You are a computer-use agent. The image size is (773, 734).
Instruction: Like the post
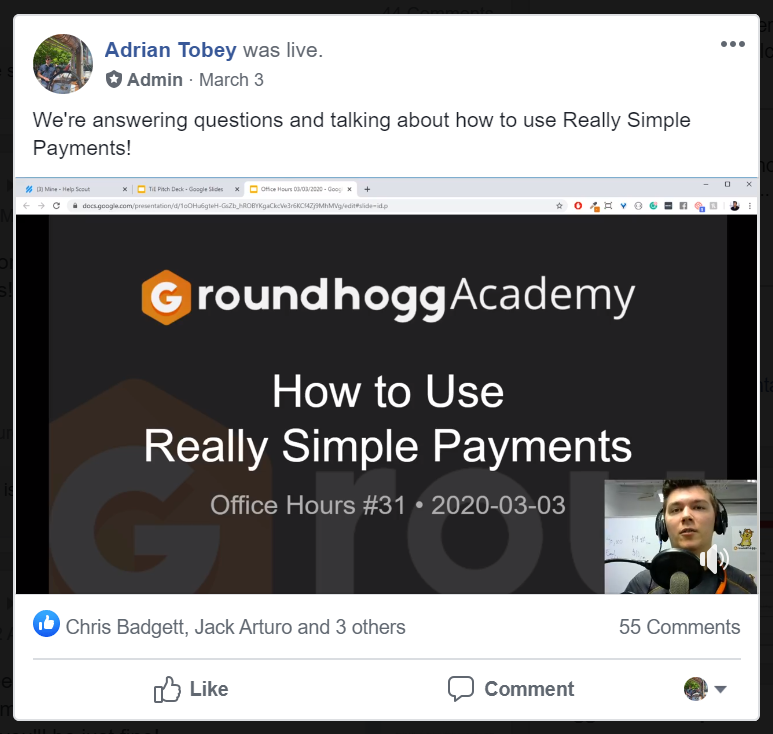(191, 689)
